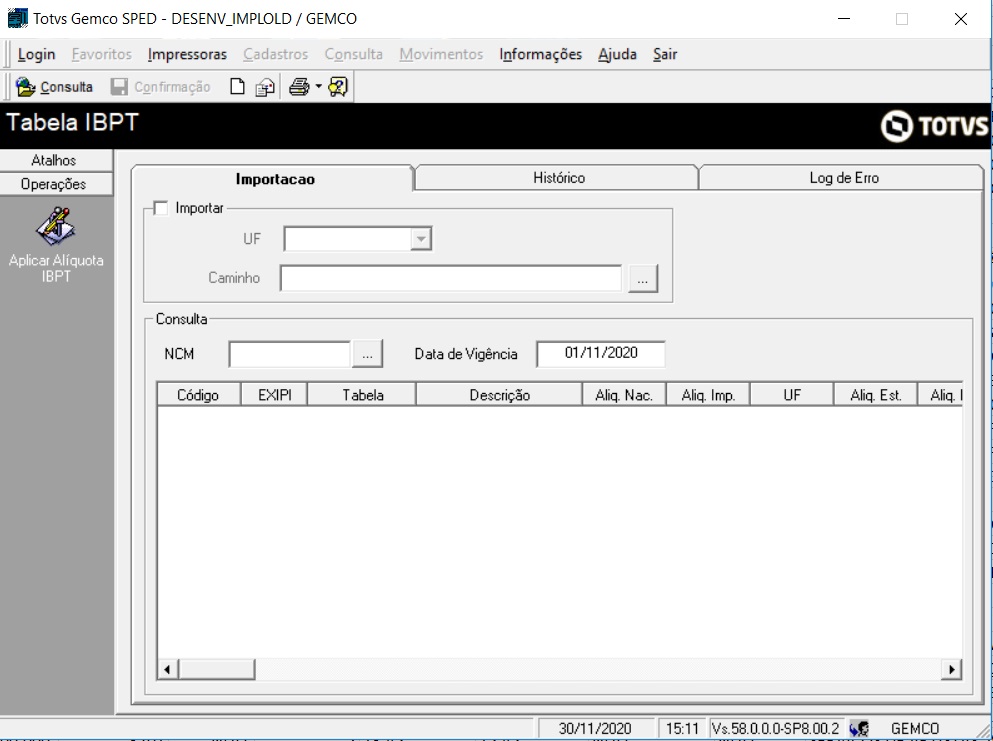
Task: Click the lookup button beside the NCM field
Action: click(367, 354)
